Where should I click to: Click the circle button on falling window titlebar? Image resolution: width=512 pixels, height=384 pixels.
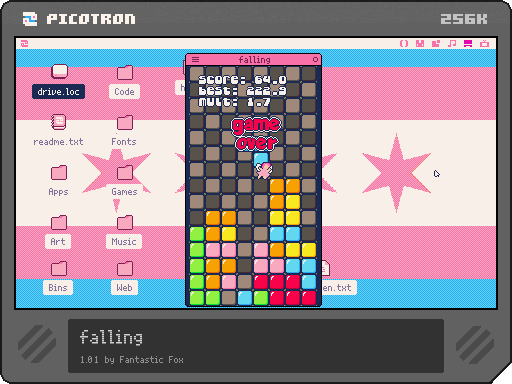(315, 60)
